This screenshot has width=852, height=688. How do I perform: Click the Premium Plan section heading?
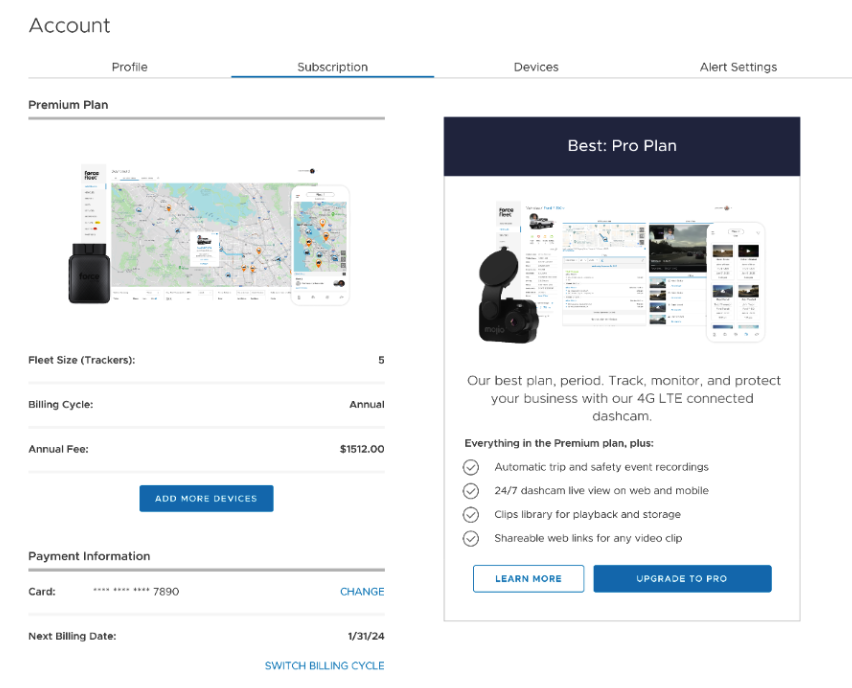tap(68, 104)
